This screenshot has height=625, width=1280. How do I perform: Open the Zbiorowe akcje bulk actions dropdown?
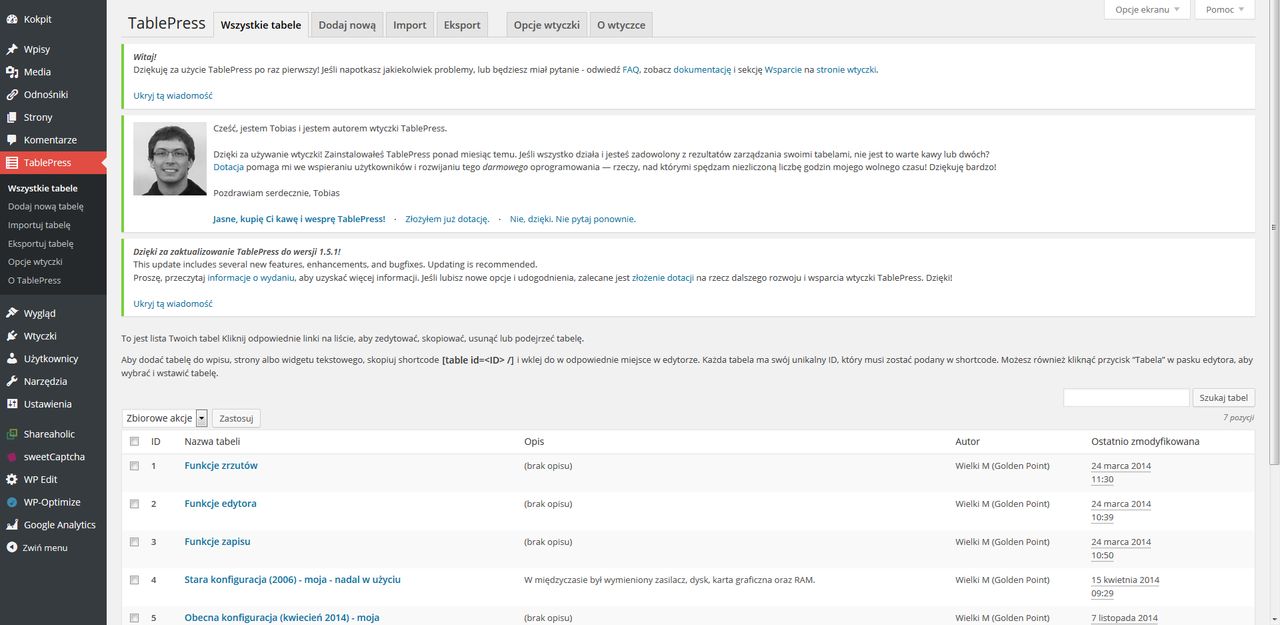tap(165, 418)
